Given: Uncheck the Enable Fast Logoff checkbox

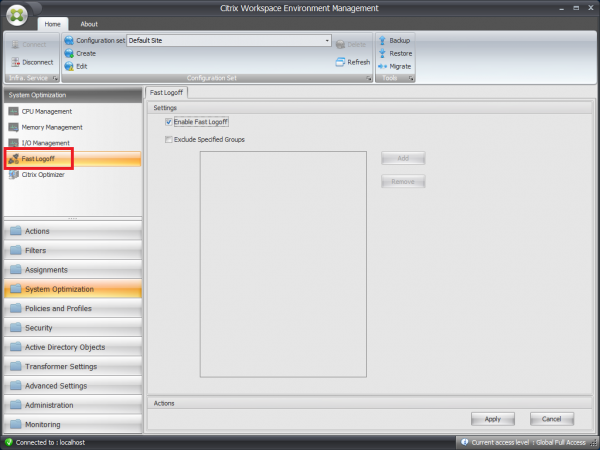Looking at the screenshot, I should coord(168,121).
